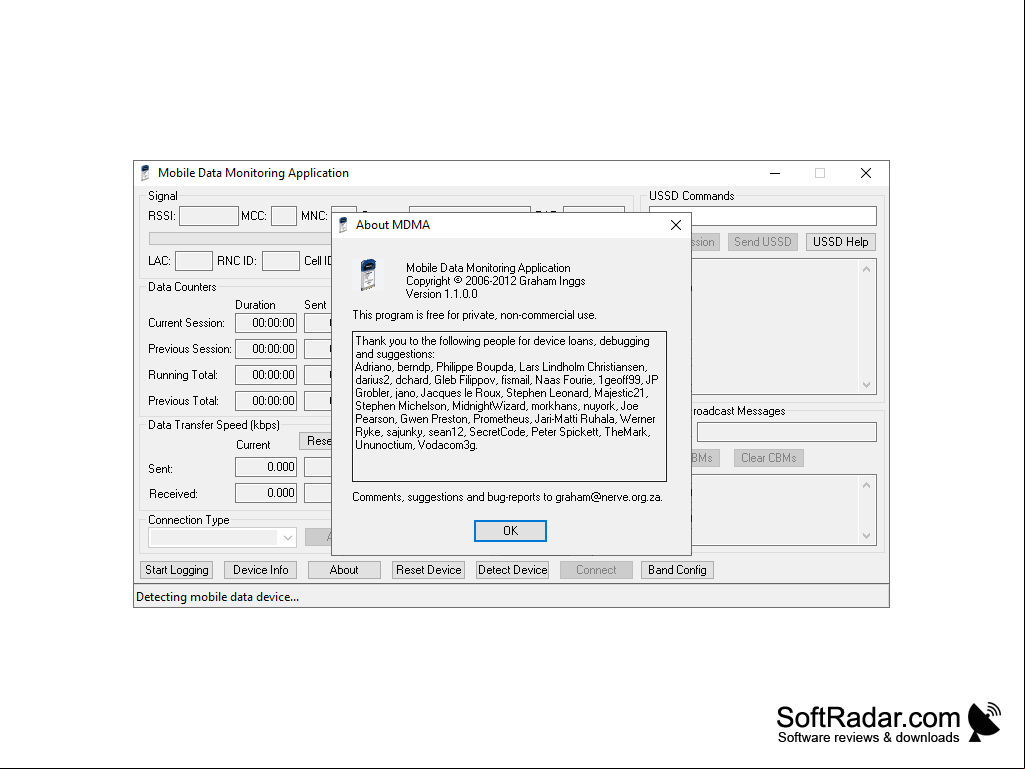Click the RNC ID field
Viewport: 1025px width, 769px height.
(x=280, y=261)
